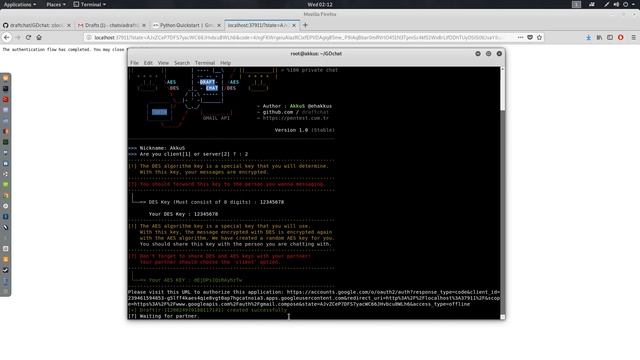Viewport: 640px width, 360px height.
Task: Open the Terminal menu in terminal menubar
Action: click(205, 63)
